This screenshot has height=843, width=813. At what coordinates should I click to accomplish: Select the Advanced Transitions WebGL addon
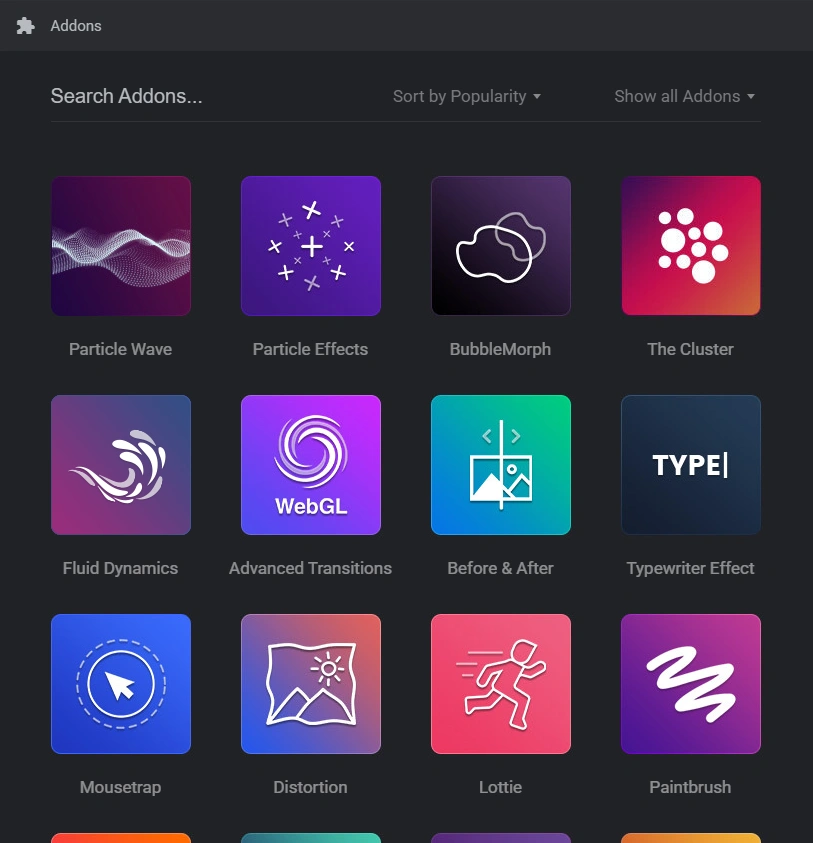(310, 464)
